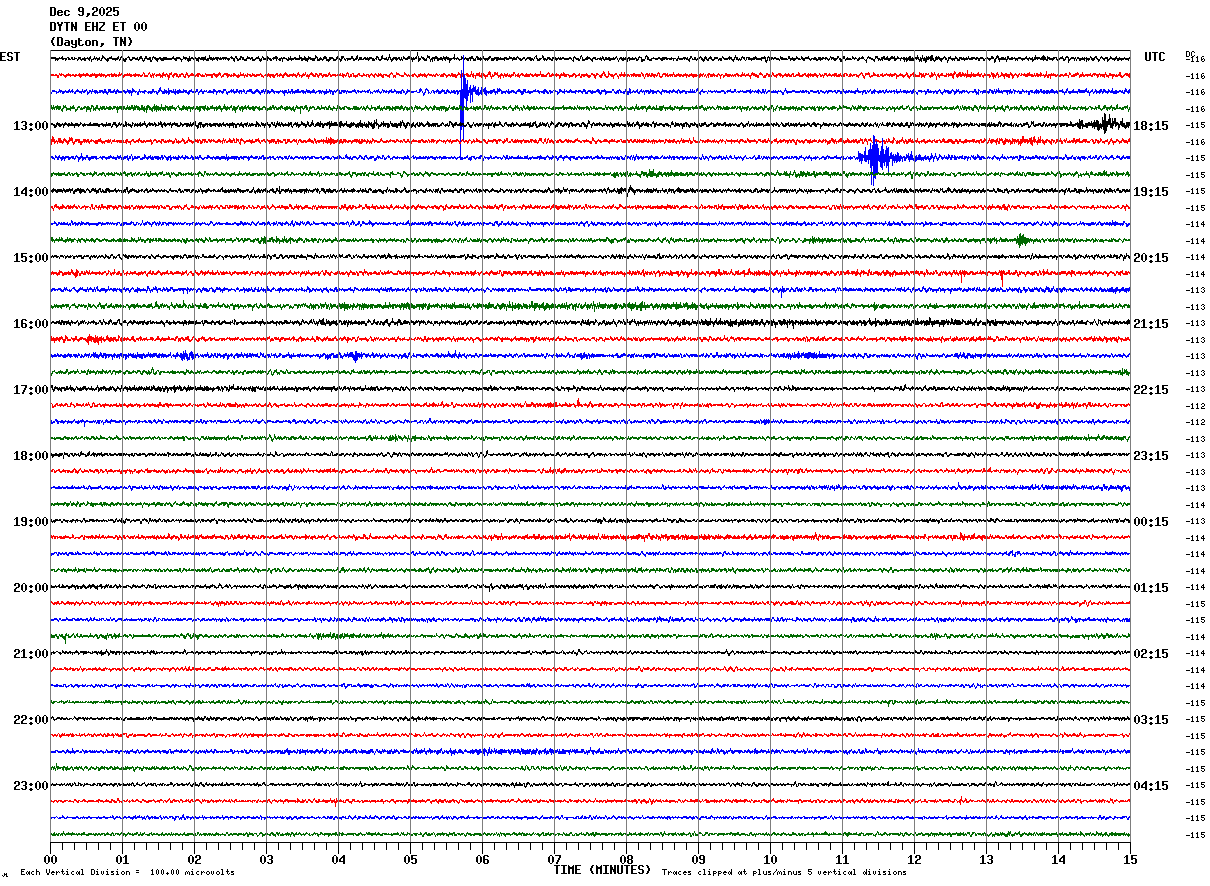1210x886 pixels.
Task: Click the 10 minute mark on the time axis
Action: (770, 859)
